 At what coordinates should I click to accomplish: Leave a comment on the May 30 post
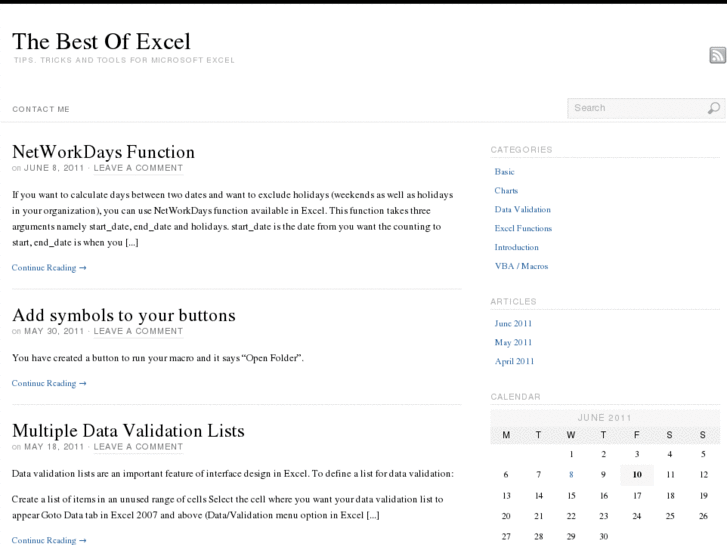138,331
